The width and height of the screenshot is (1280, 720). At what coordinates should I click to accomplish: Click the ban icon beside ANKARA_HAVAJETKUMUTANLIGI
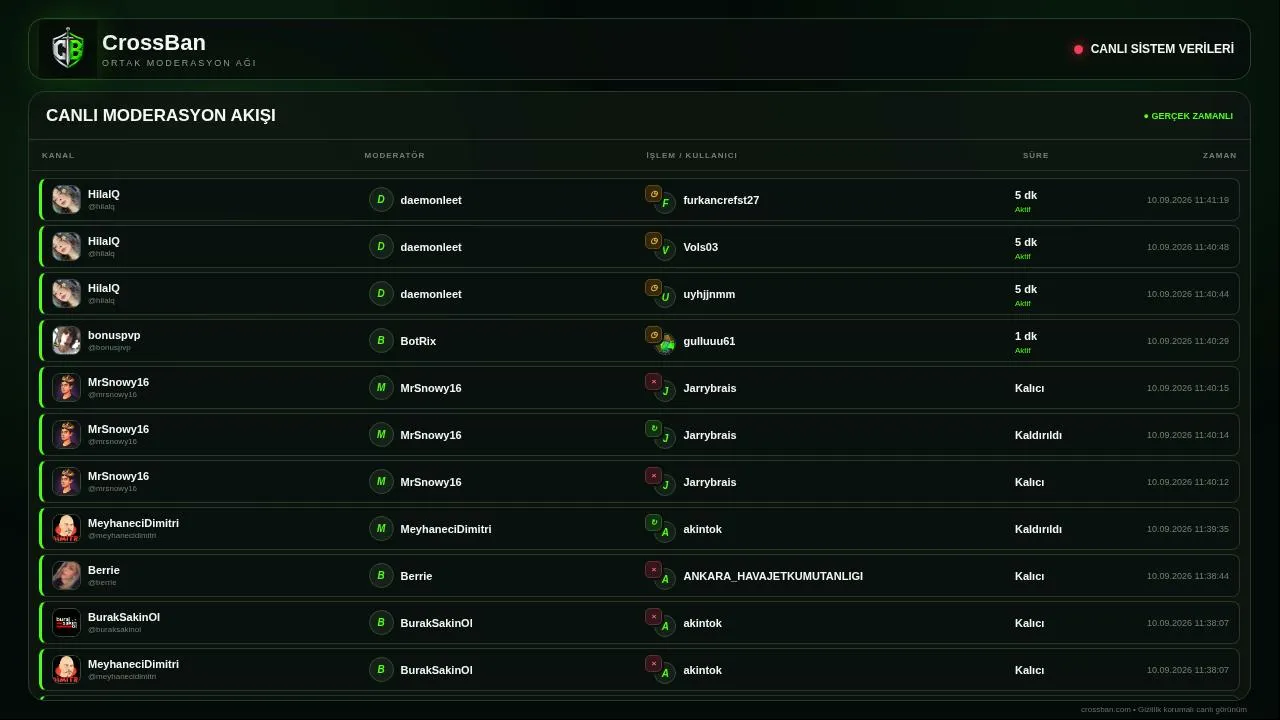[x=653, y=570]
